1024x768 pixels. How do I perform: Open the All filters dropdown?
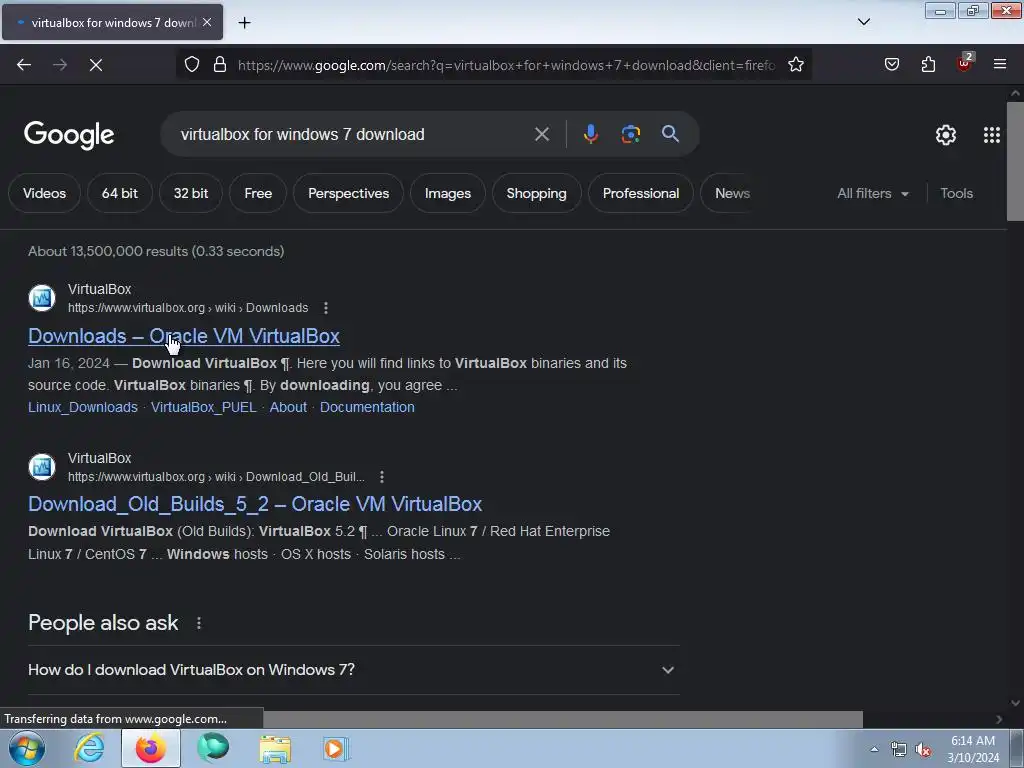[x=872, y=193]
